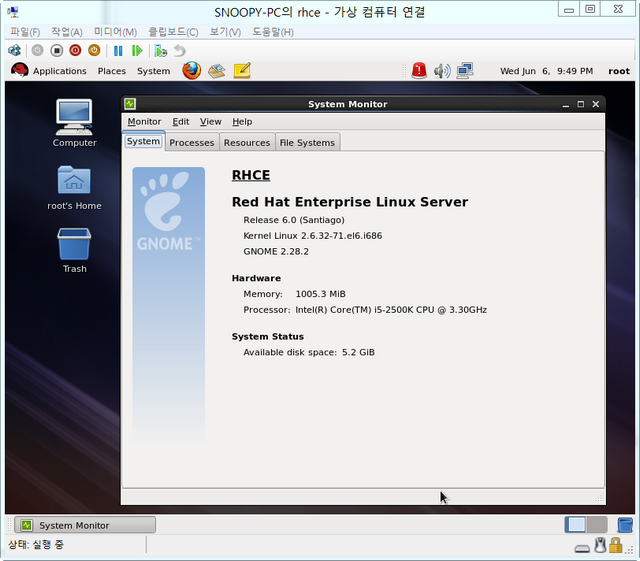Click the Release 6.0 (Santiago) text
Screen dimensions: 640x561
(294, 220)
